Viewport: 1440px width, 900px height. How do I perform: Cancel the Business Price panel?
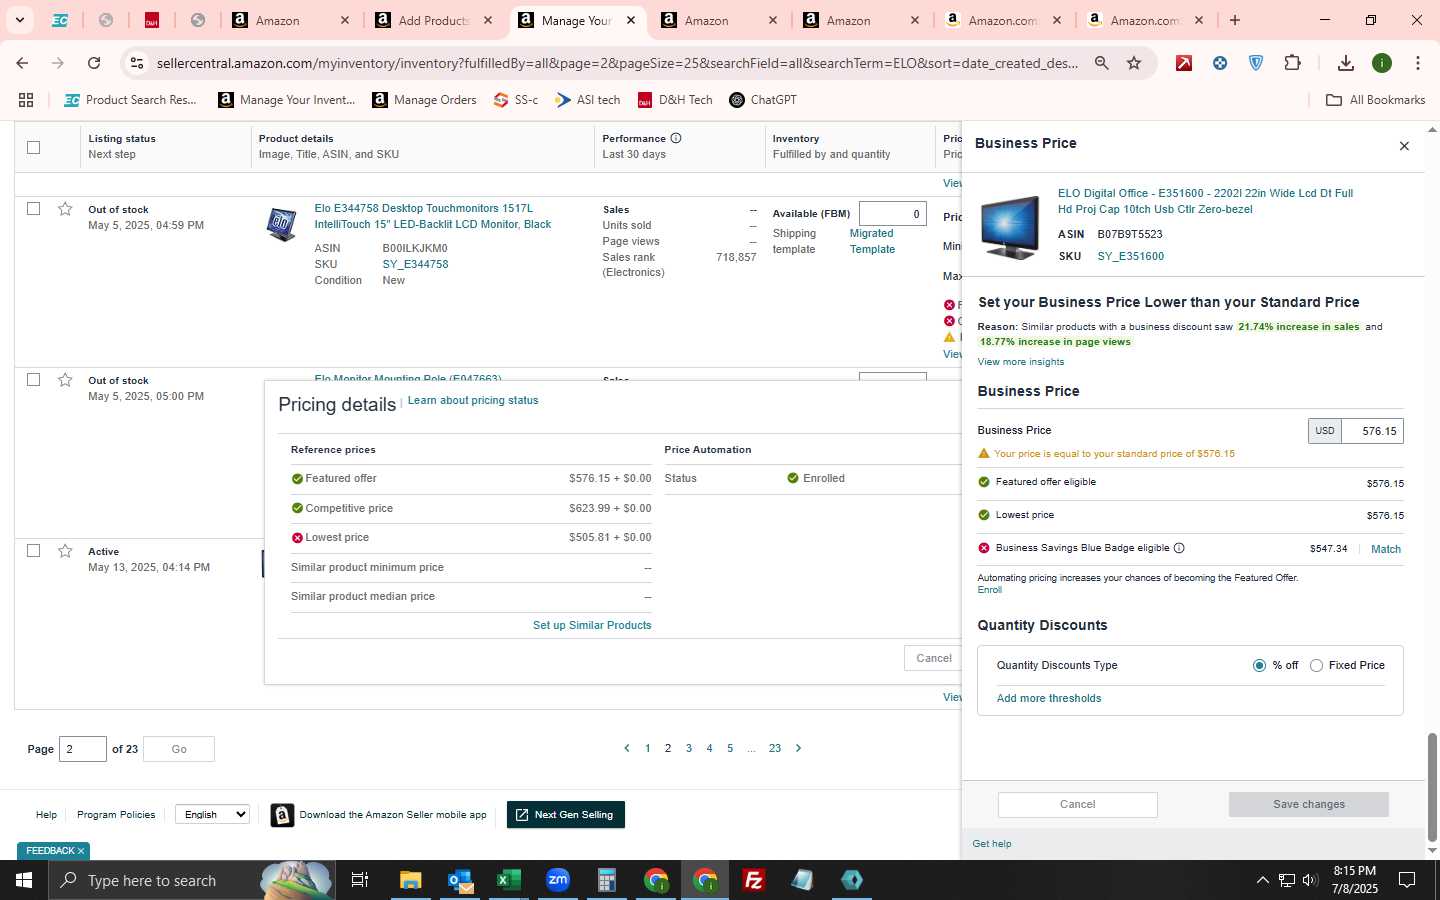1077,804
